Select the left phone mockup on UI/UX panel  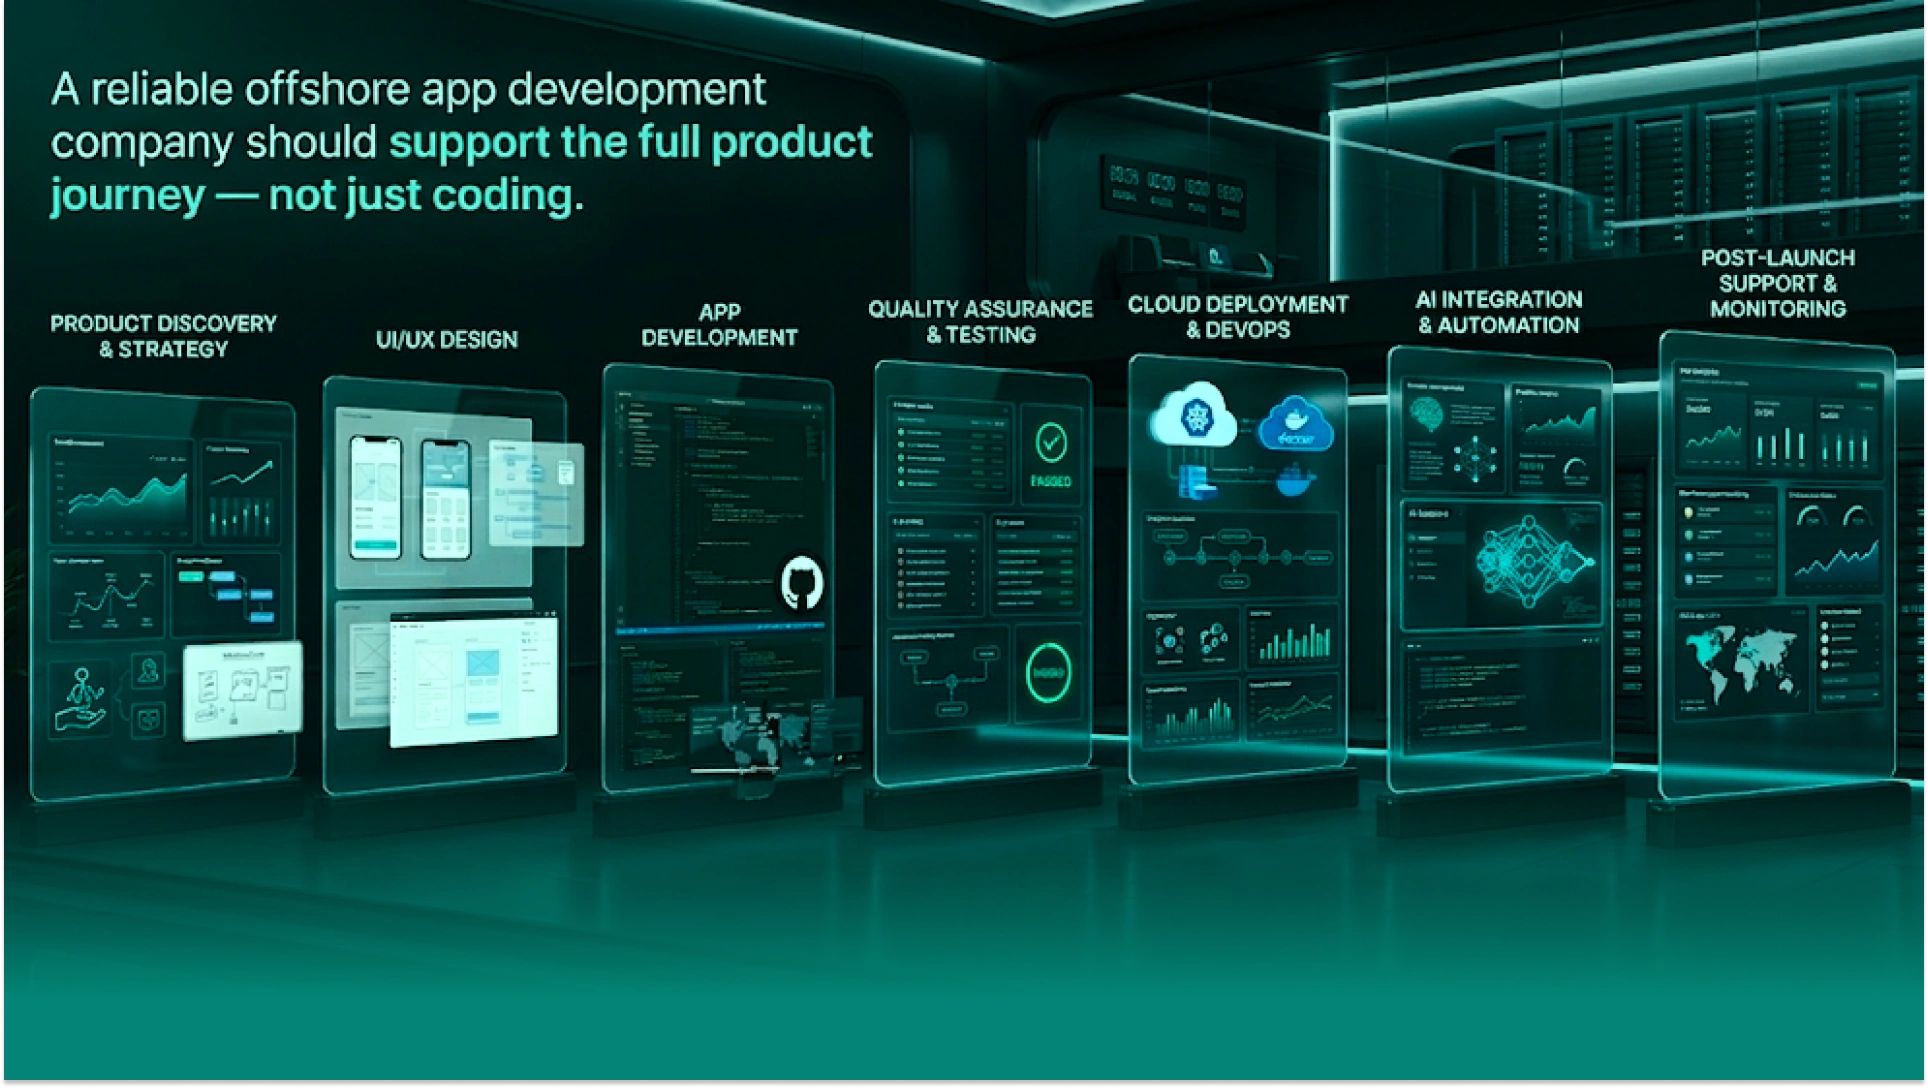[x=375, y=498]
